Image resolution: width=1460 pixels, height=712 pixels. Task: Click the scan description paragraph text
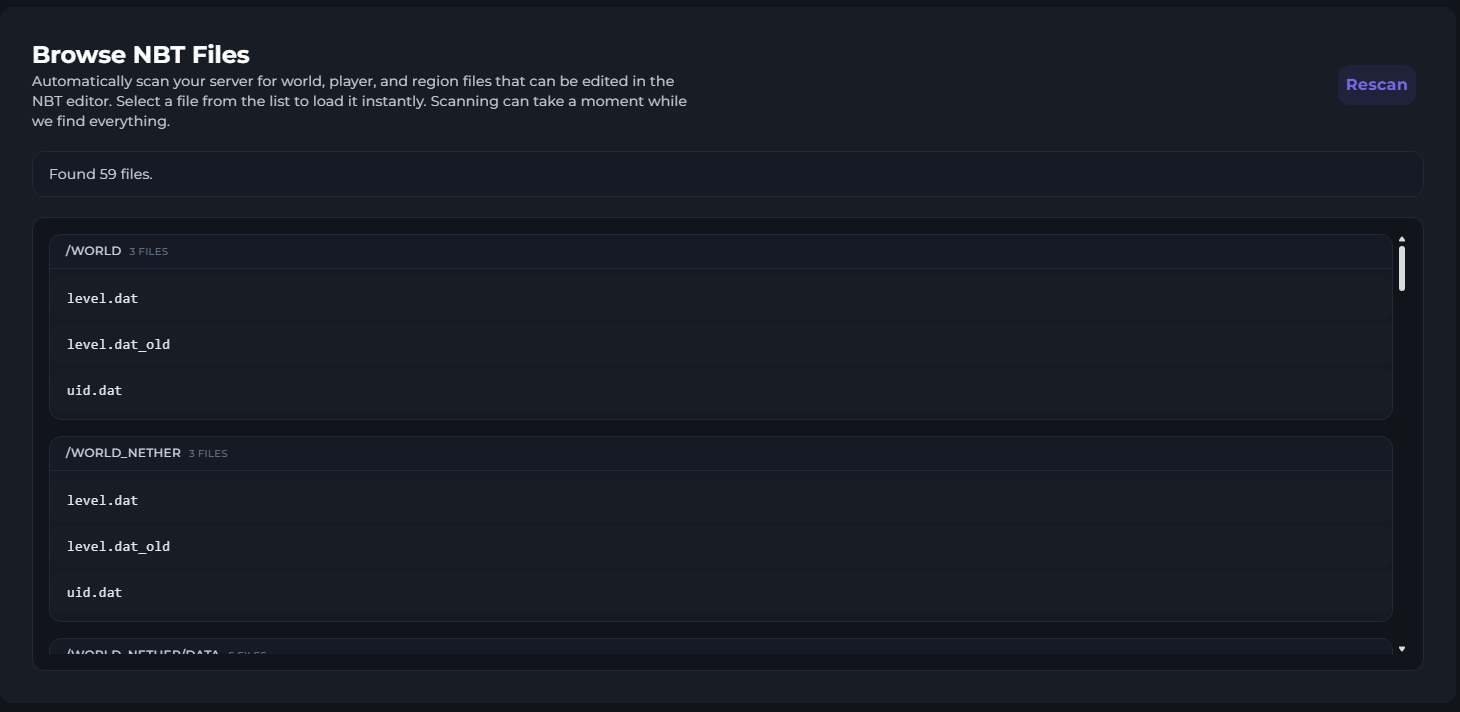pyautogui.click(x=359, y=101)
